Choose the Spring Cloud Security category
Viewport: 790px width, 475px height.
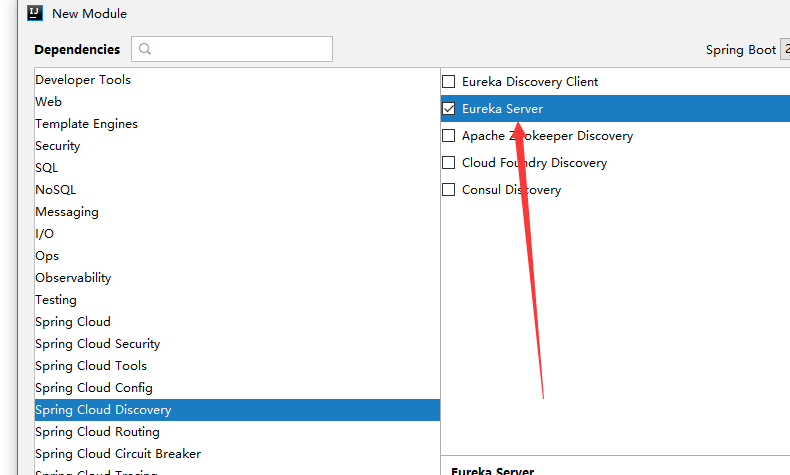[237, 344]
